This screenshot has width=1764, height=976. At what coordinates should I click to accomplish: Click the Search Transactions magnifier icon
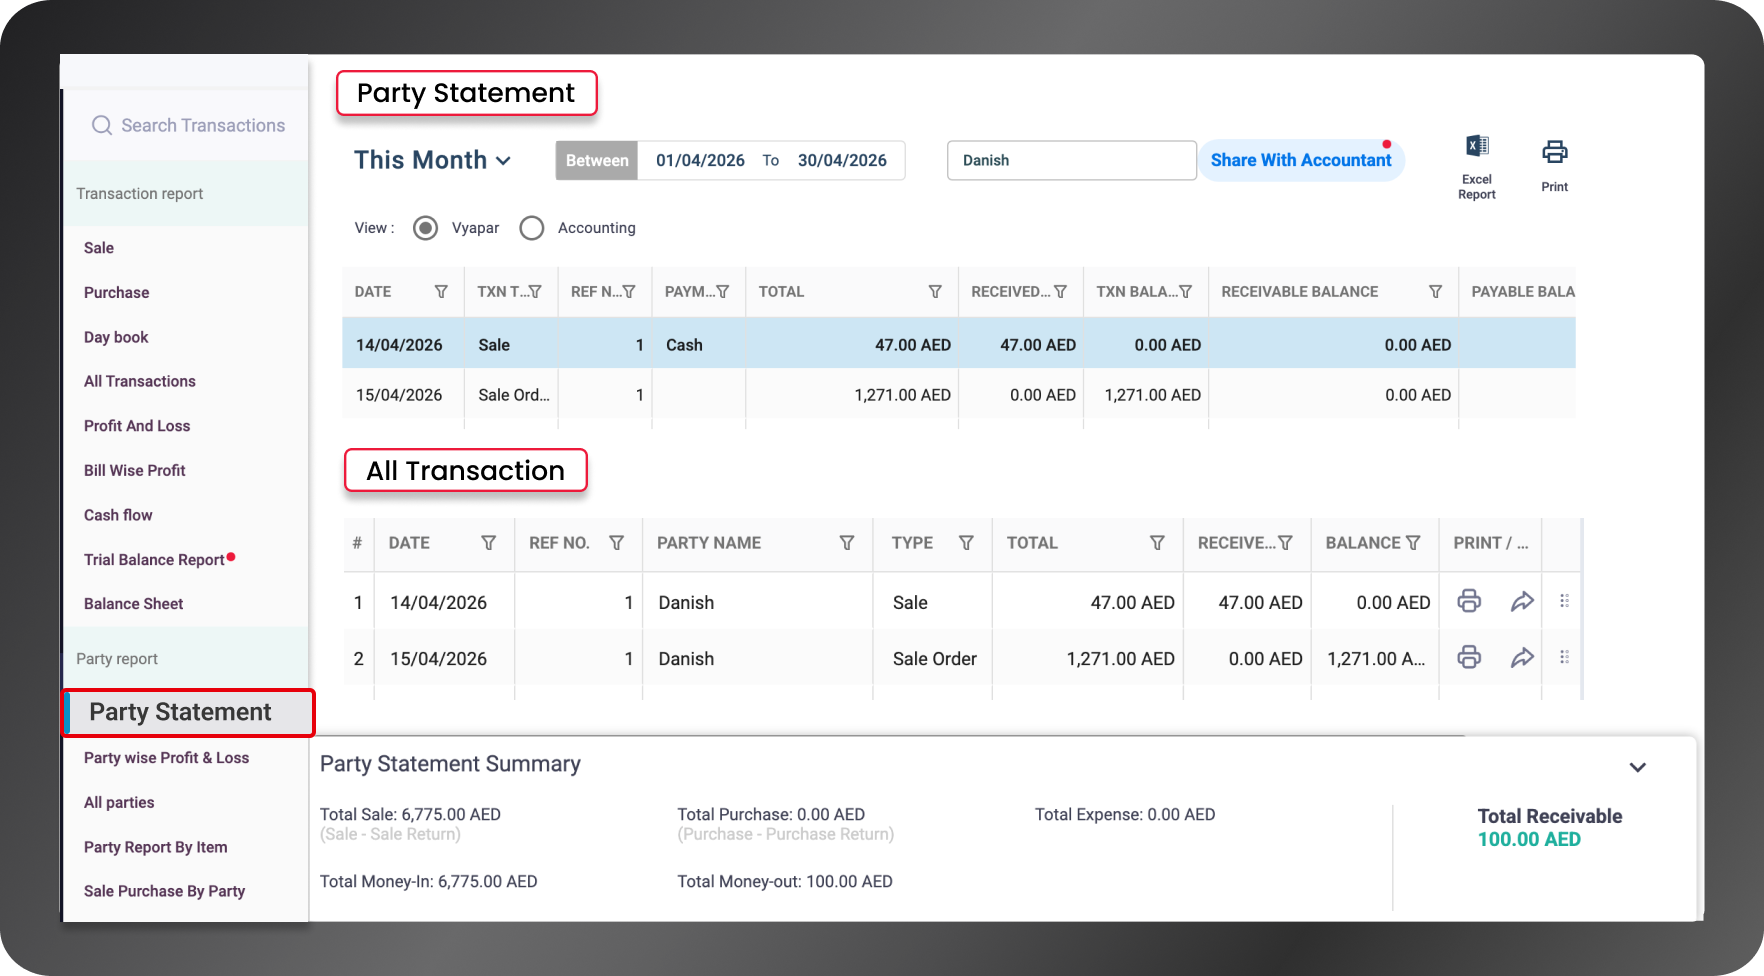[x=102, y=125]
